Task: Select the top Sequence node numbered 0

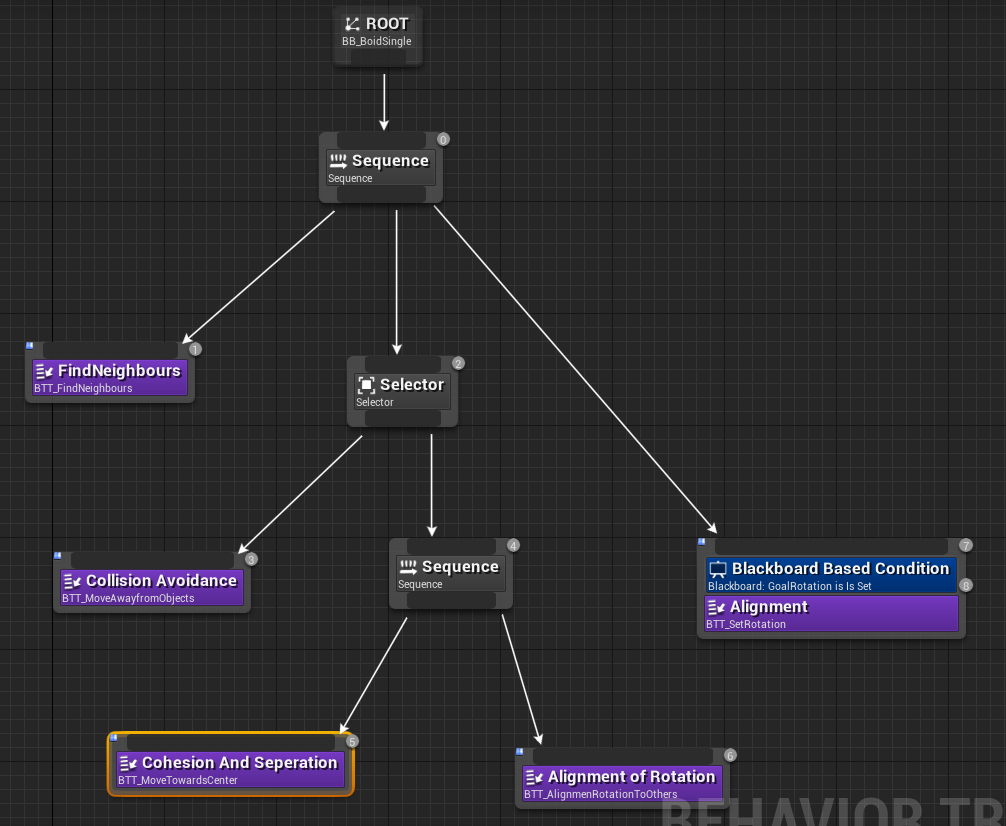Action: 381,168
